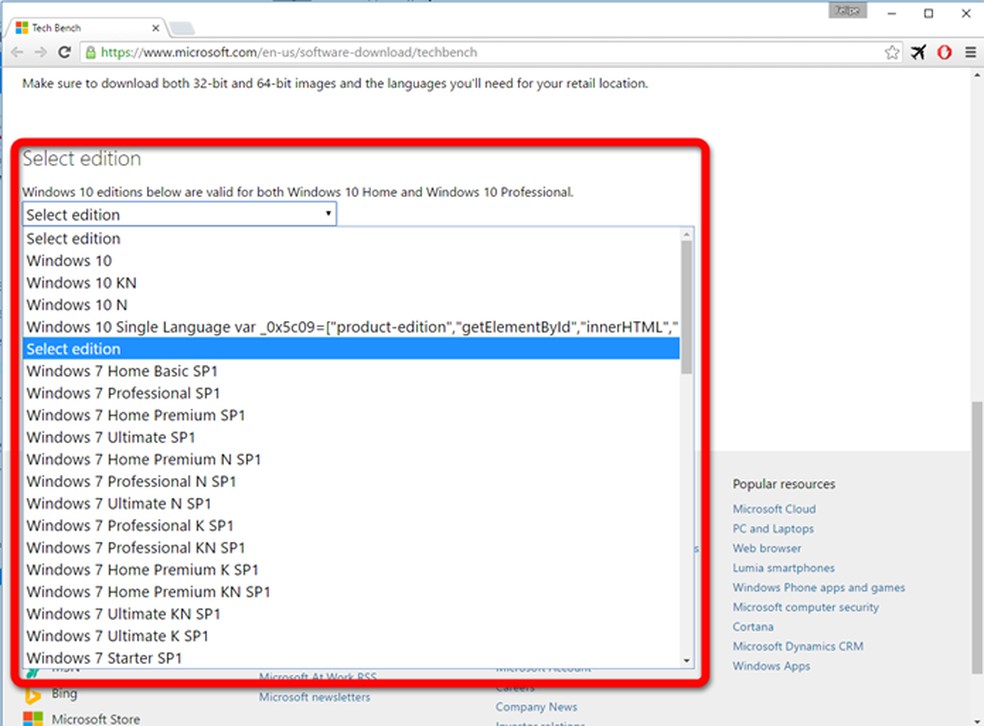Click the Microsoft Store logo icon
The height and width of the screenshot is (726, 984).
tap(33, 718)
